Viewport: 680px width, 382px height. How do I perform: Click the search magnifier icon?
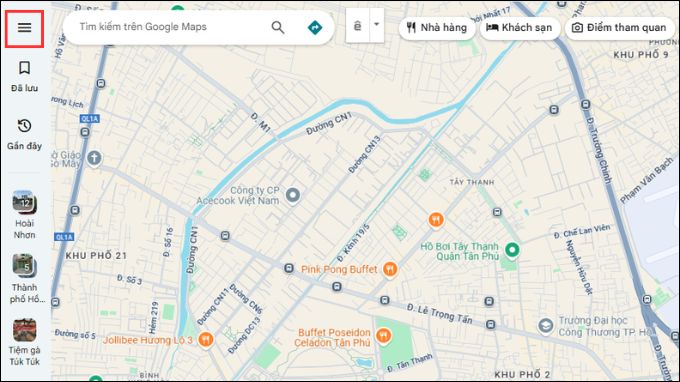click(278, 27)
